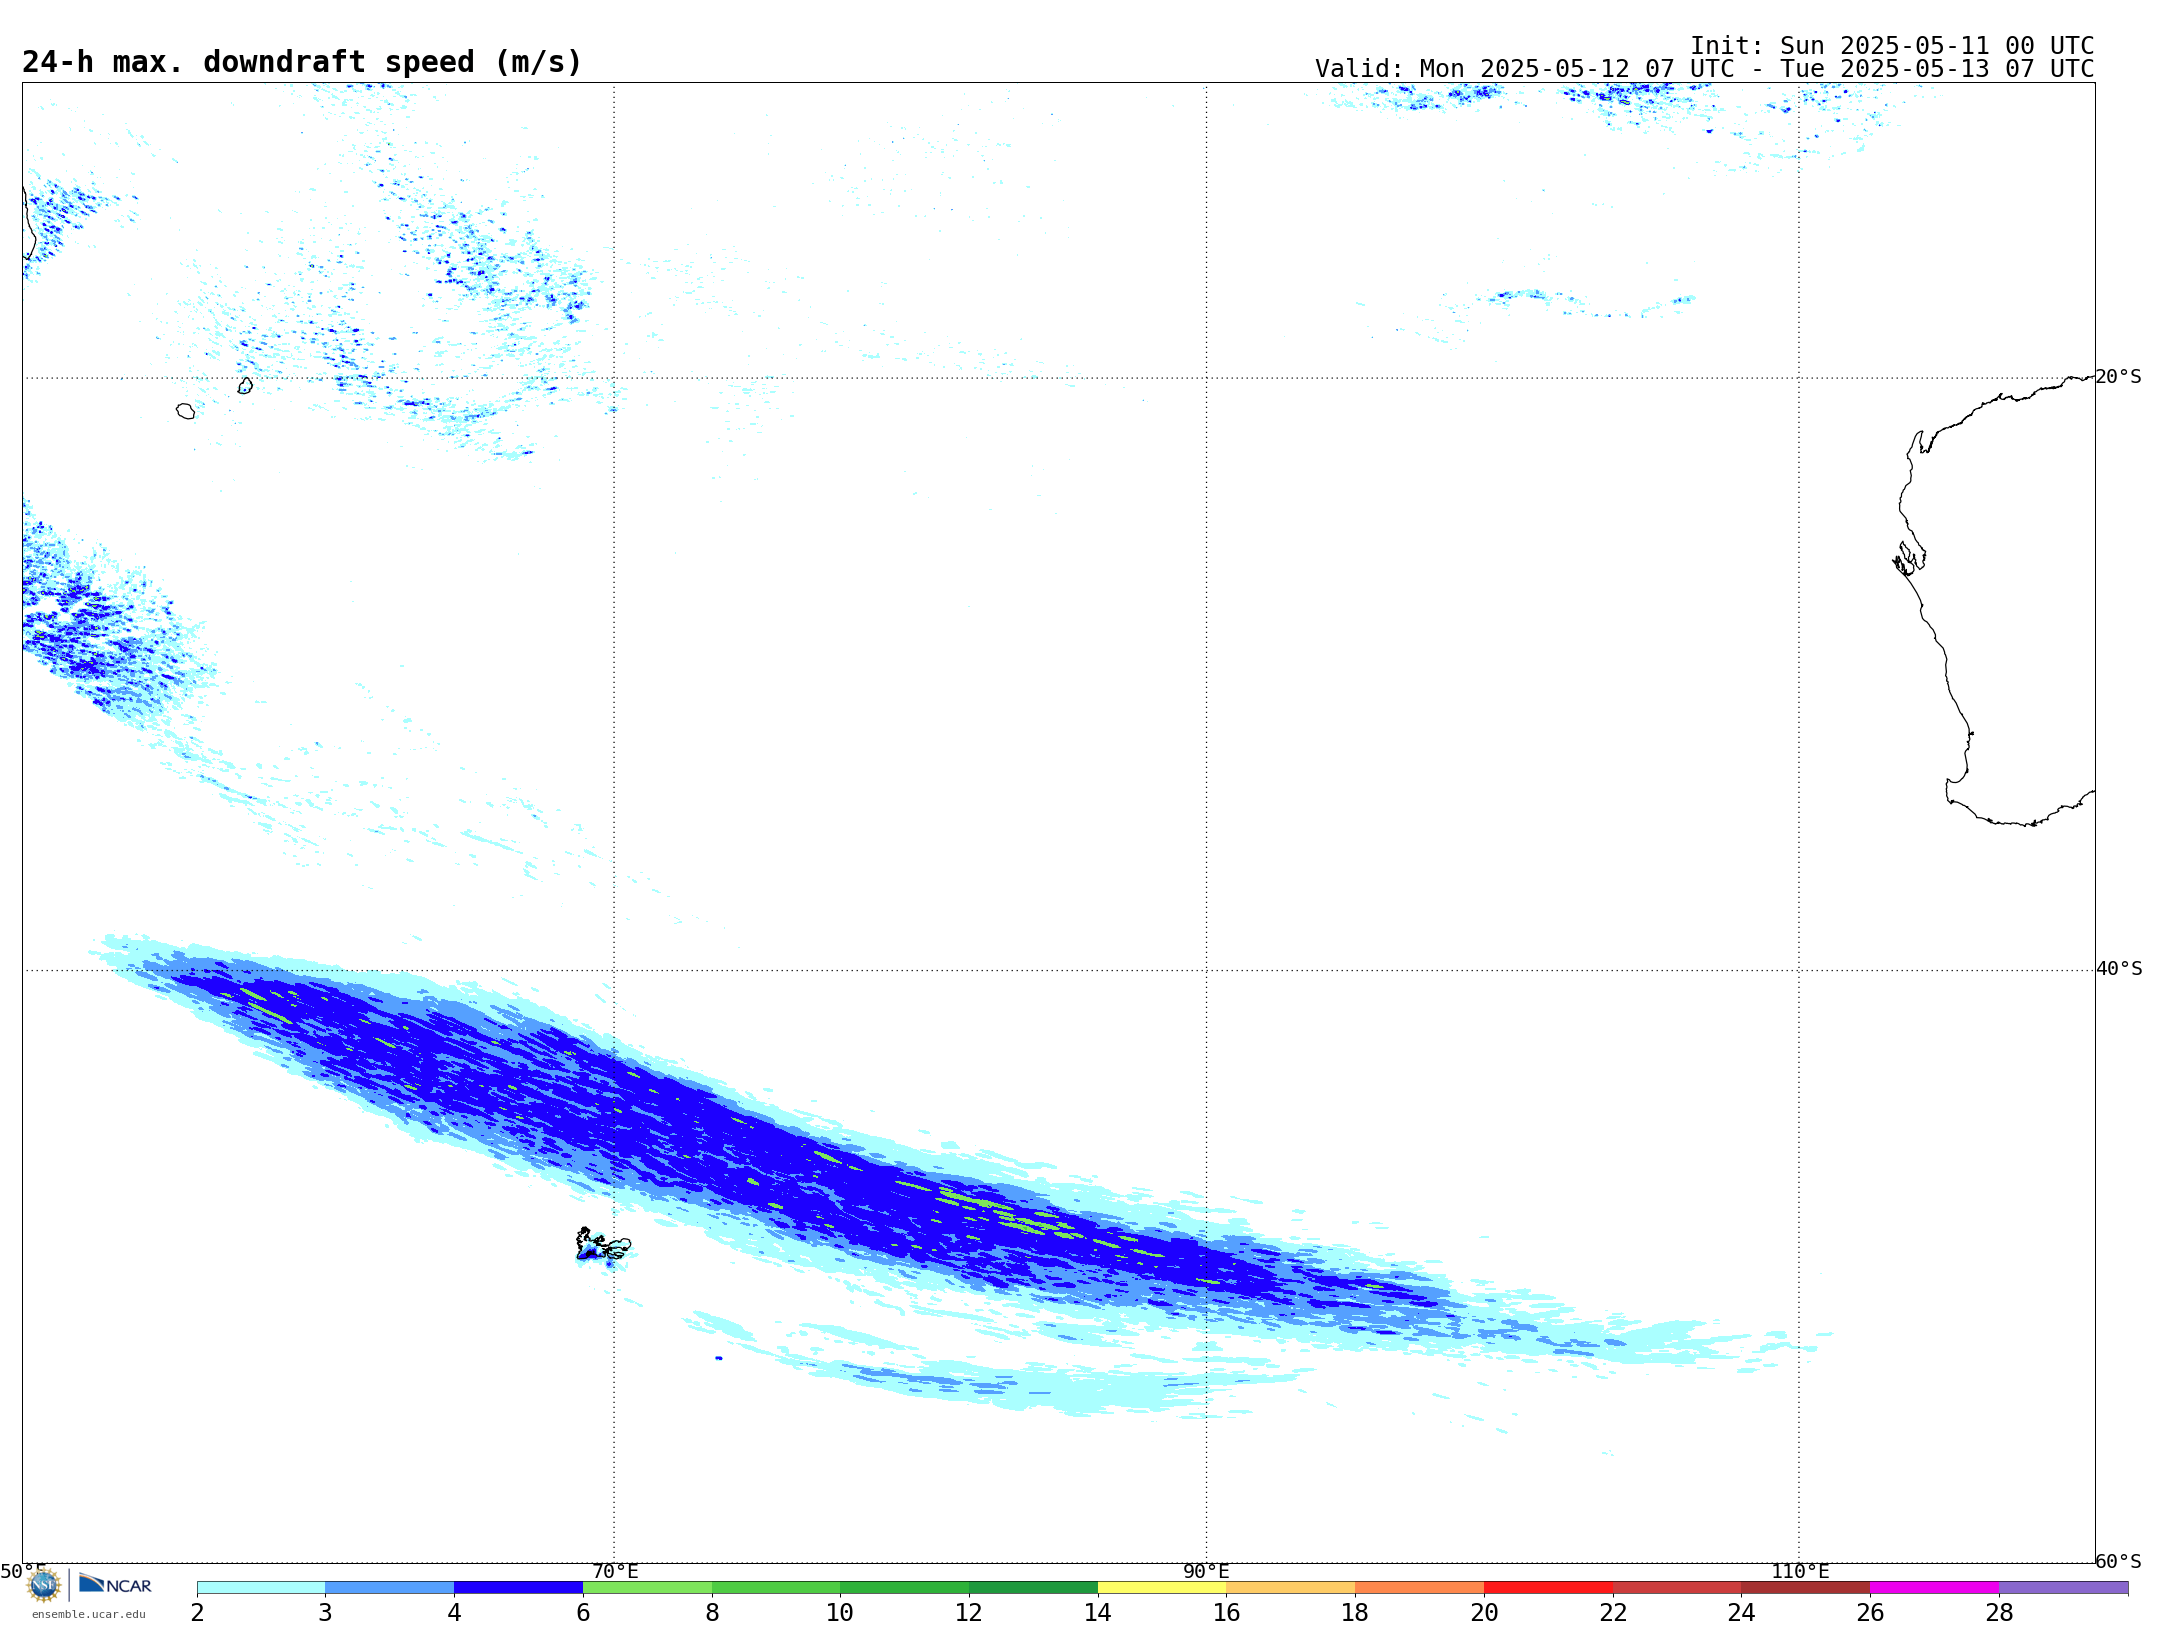The image size is (2160, 1626).
Task: Pick the yellow 14-16 colorbar swatch
Action: click(x=1162, y=1587)
